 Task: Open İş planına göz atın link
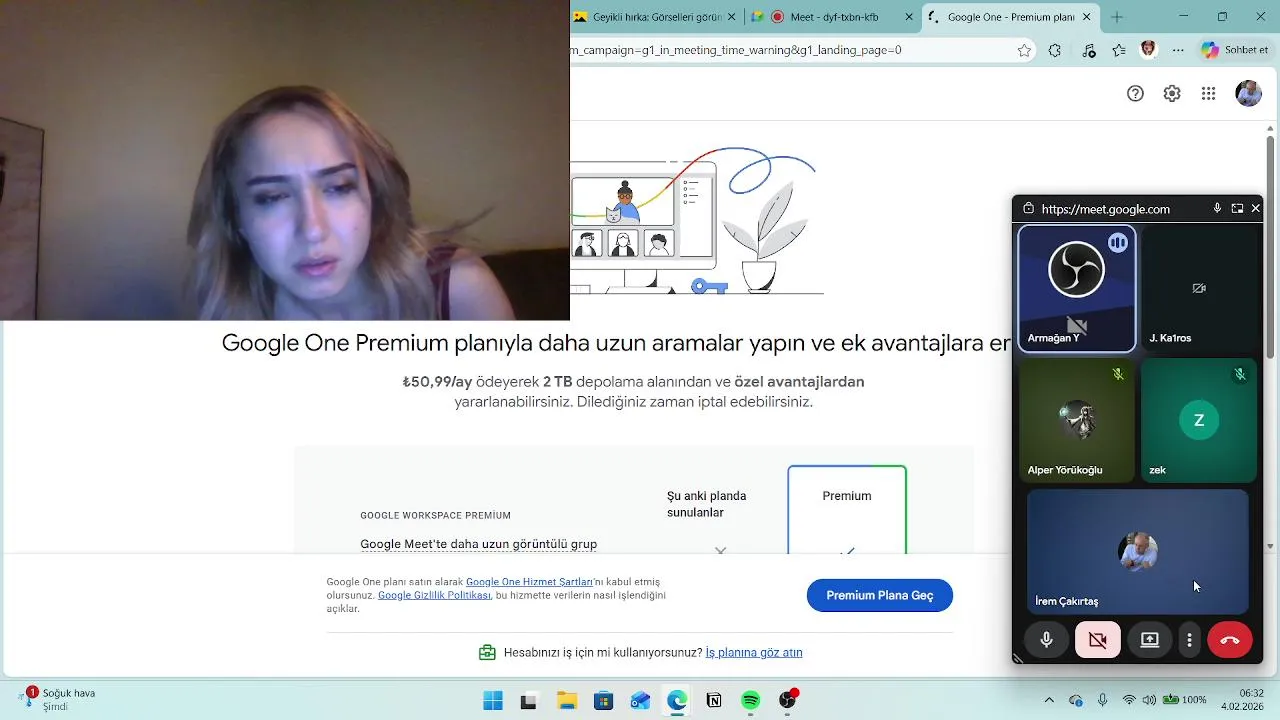[x=754, y=653]
